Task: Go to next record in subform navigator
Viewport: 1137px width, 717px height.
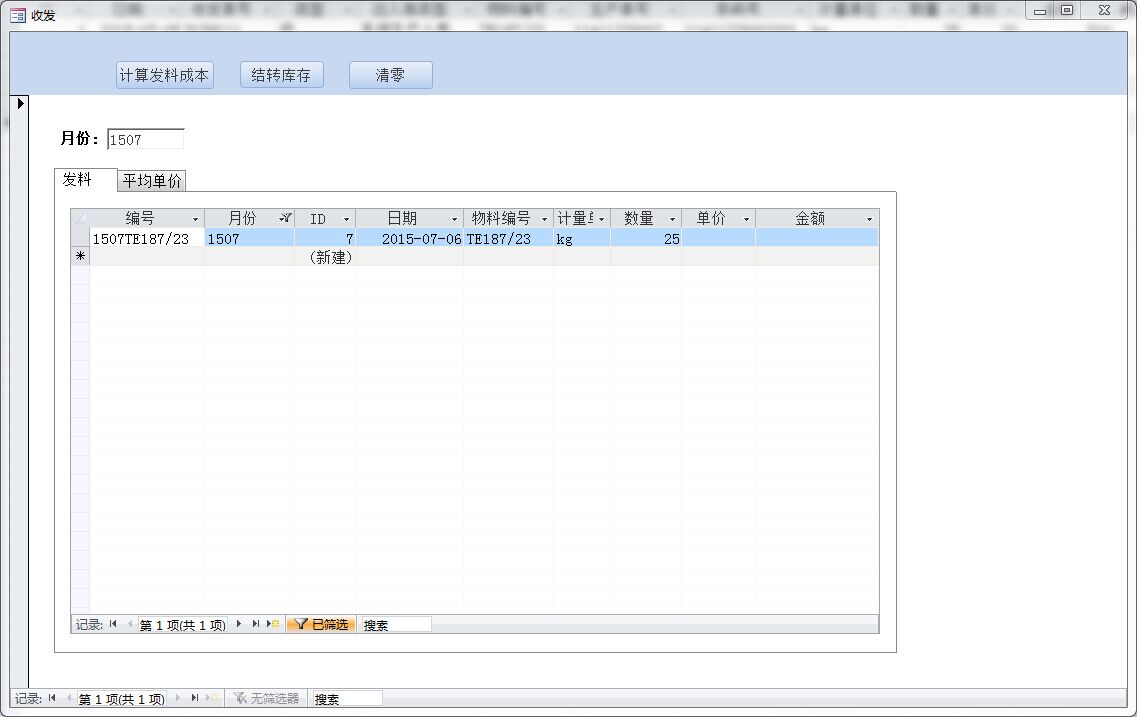Action: pyautogui.click(x=239, y=624)
